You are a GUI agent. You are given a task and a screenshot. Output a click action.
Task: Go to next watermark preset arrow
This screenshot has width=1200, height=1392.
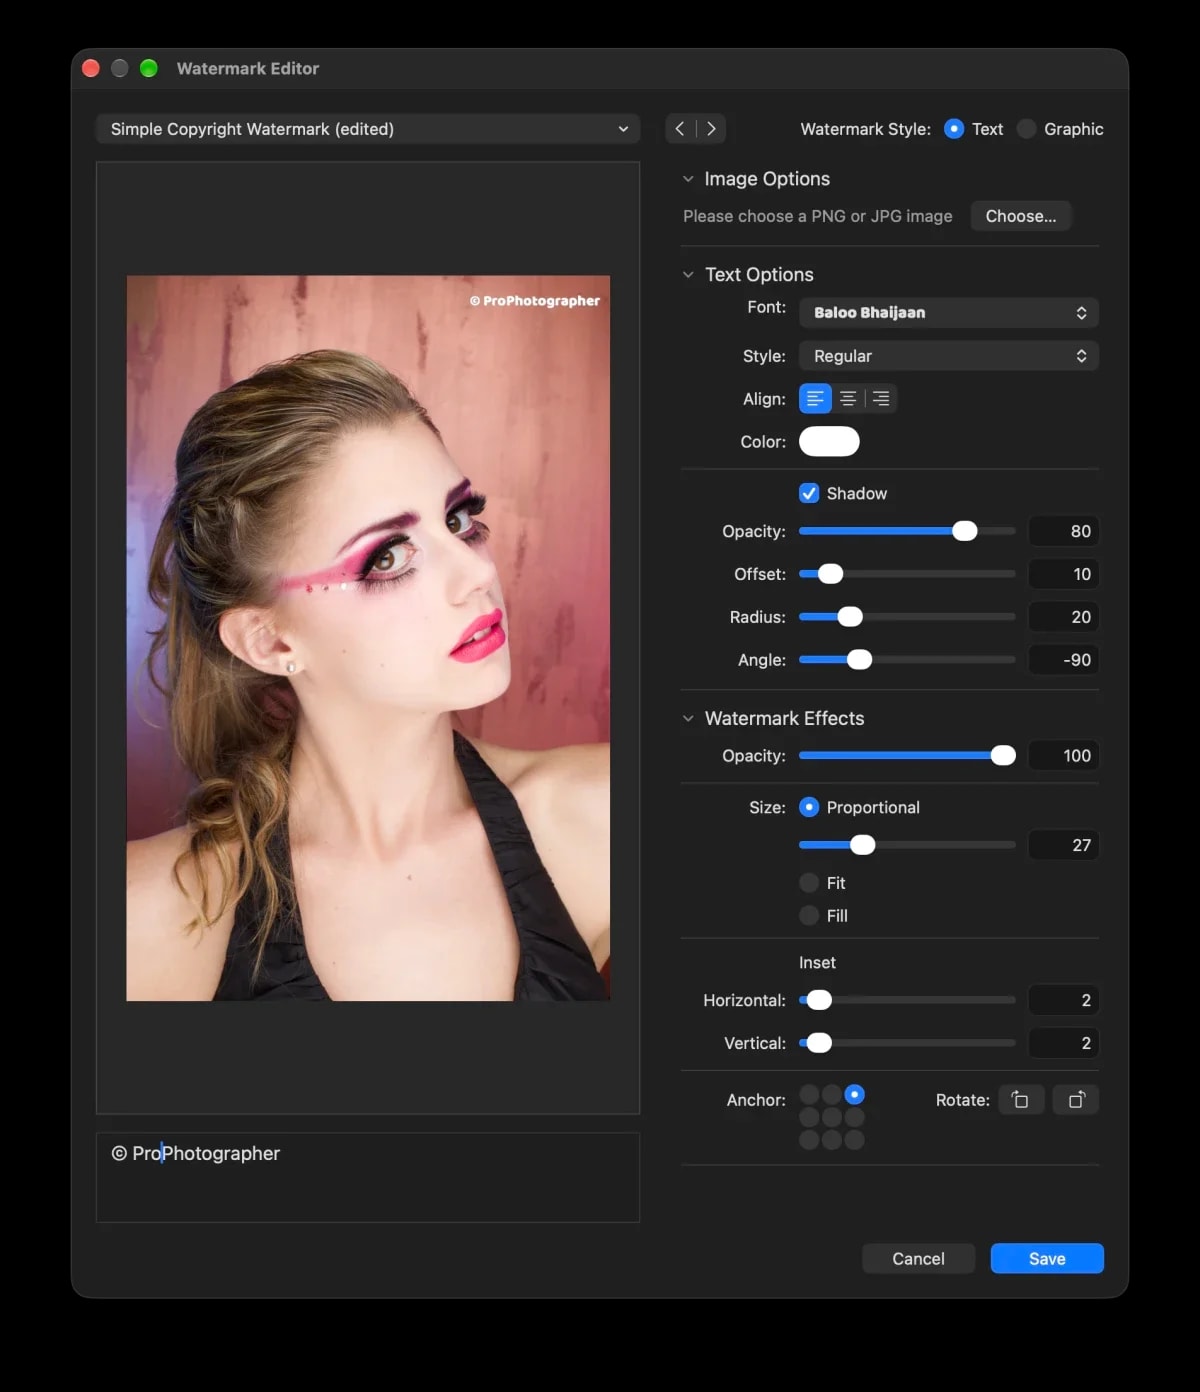pyautogui.click(x=711, y=129)
